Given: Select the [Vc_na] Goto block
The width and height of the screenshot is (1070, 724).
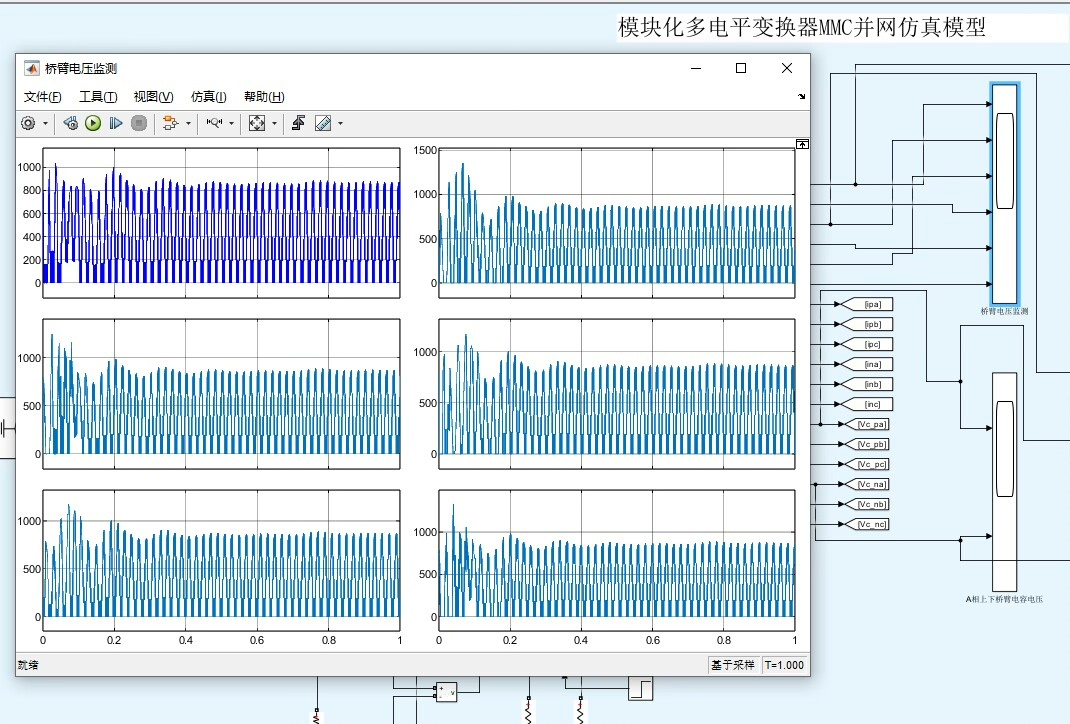Looking at the screenshot, I should click(867, 484).
